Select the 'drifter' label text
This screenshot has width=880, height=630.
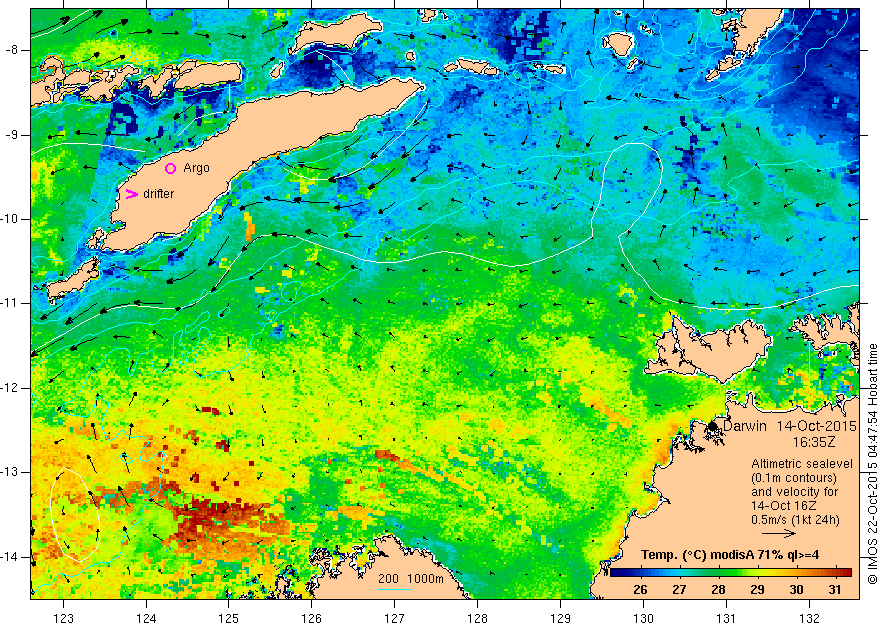(x=158, y=194)
